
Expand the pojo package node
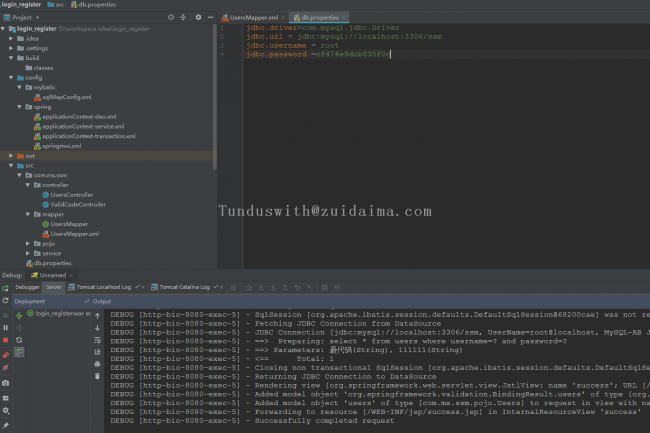[28, 243]
